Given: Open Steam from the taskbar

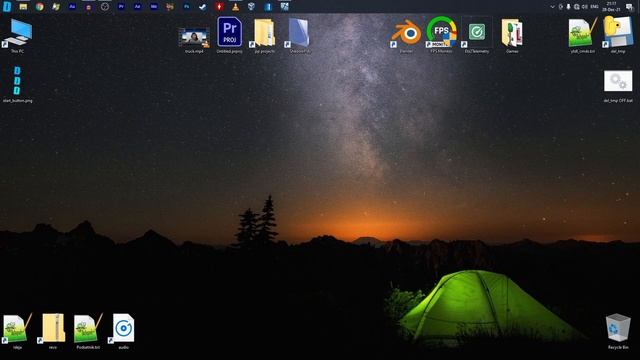Looking at the screenshot, I should (203, 7).
